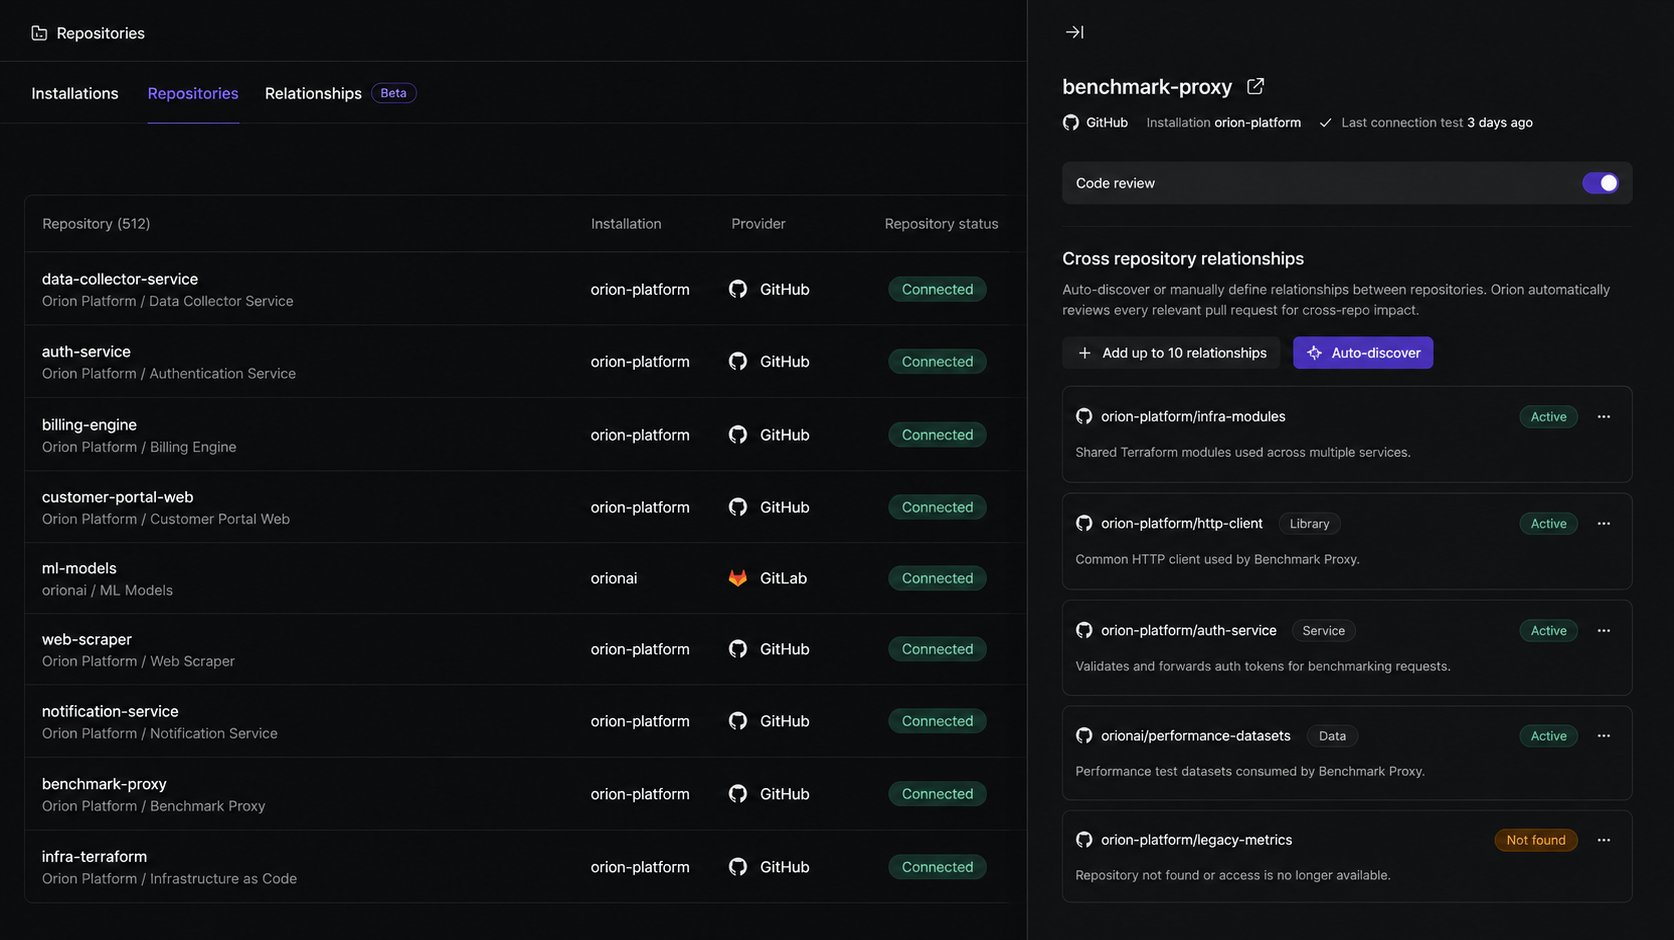Viewport: 1674px width, 940px height.
Task: Select the billing-engine repository name
Action: click(x=89, y=424)
